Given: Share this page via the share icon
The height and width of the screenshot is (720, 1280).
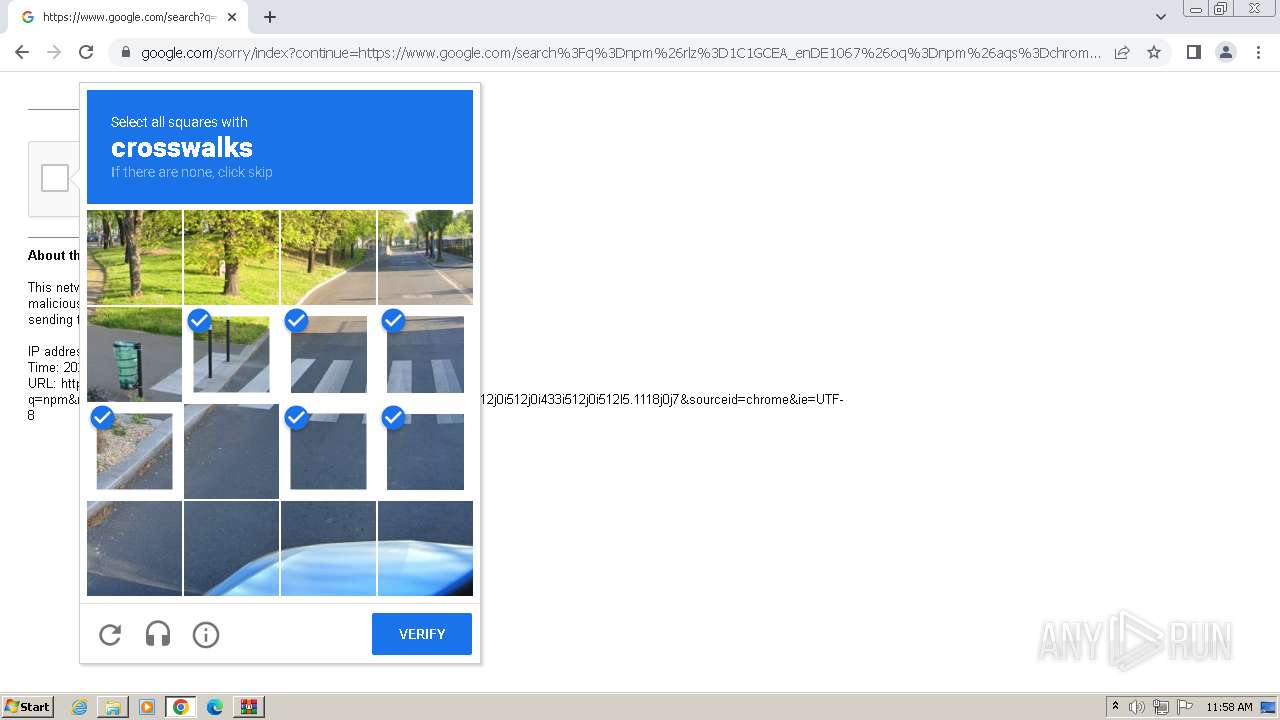Looking at the screenshot, I should pyautogui.click(x=1122, y=52).
